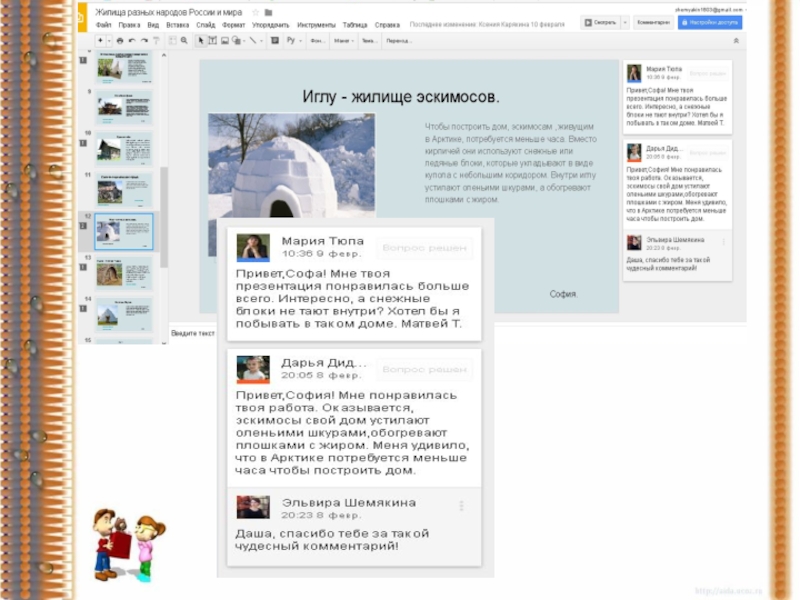Open the folder icon beside the title
The image size is (800, 600).
click(270, 10)
